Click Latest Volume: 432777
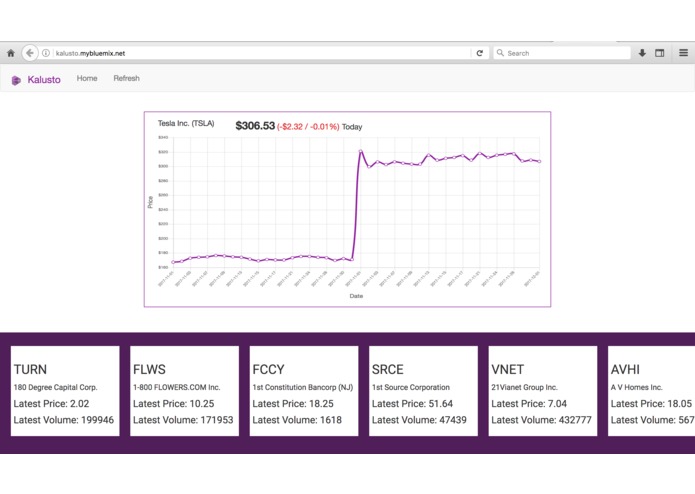Image resolution: width=695 pixels, height=494 pixels. point(542,420)
